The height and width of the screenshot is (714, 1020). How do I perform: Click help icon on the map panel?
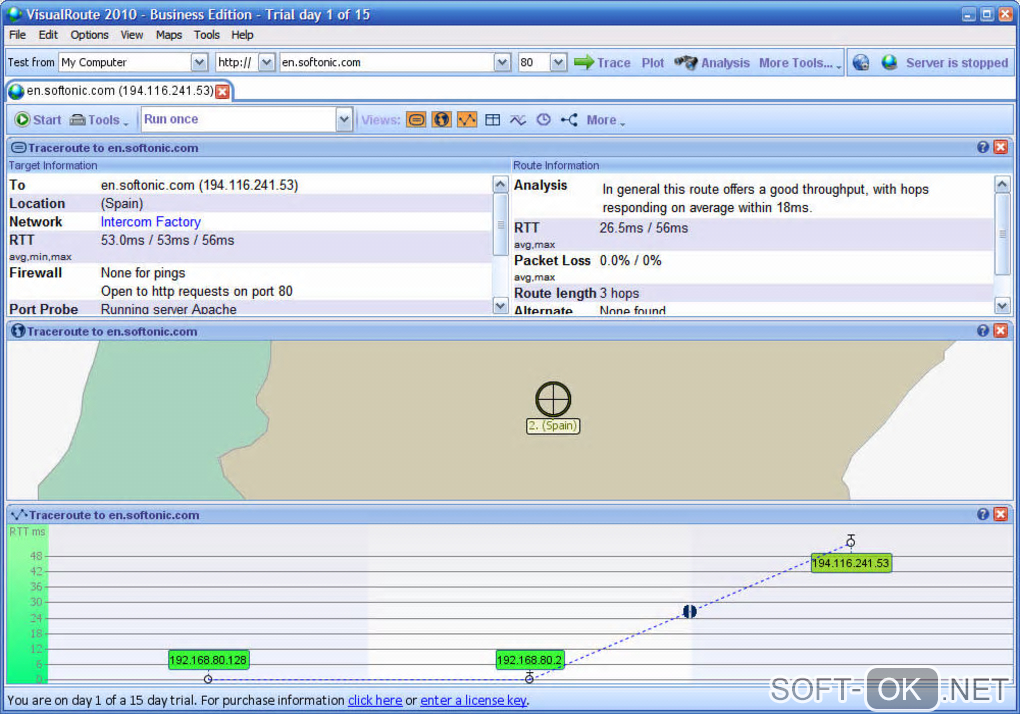[x=983, y=331]
